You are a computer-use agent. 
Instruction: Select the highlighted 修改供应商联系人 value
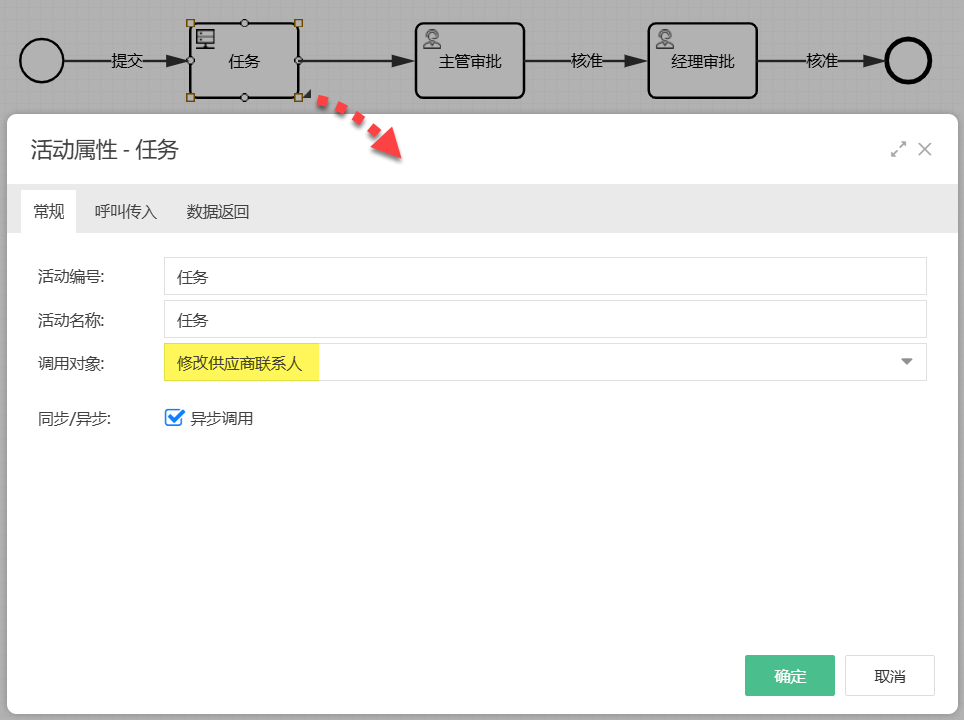click(241, 362)
